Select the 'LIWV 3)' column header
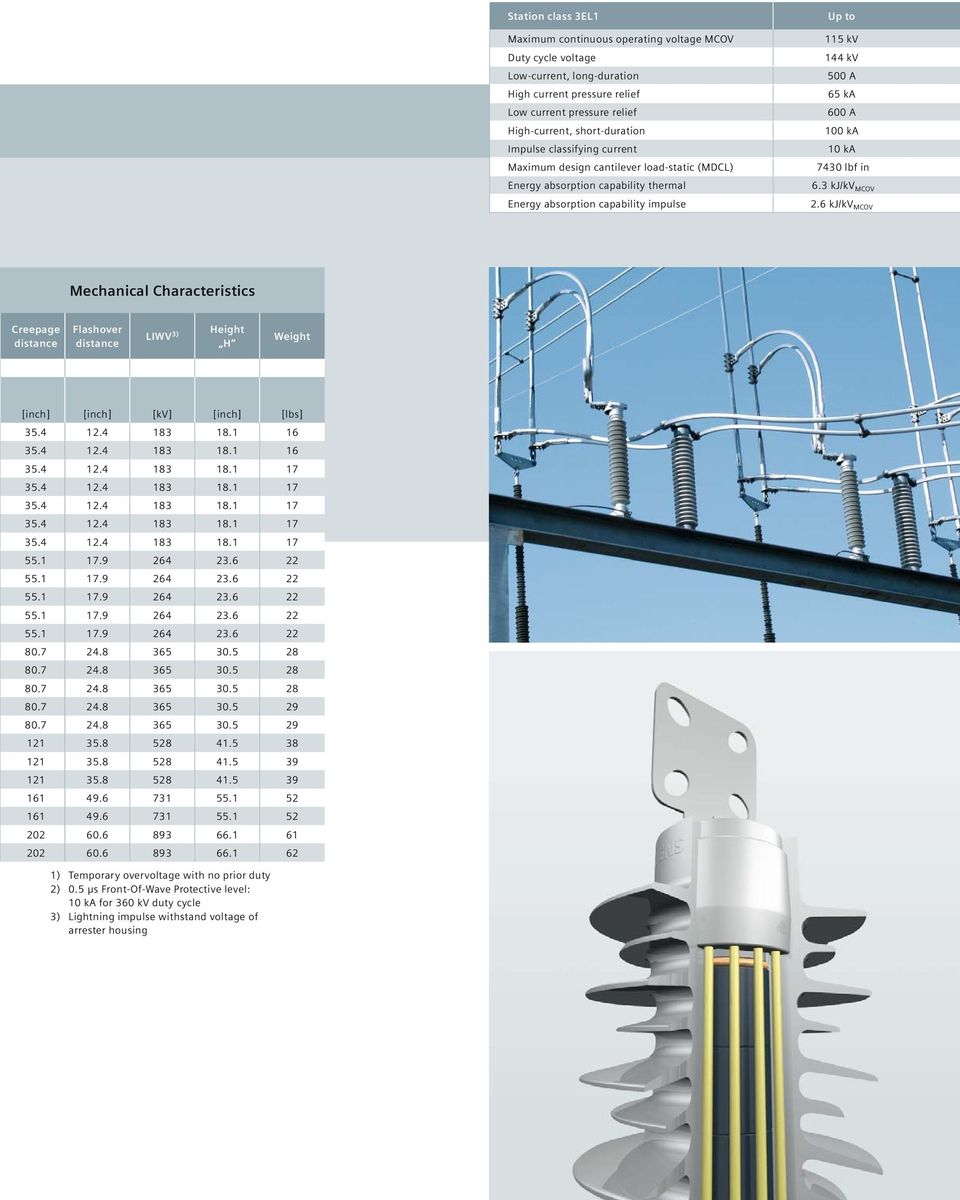The width and height of the screenshot is (960, 1200). (162, 336)
